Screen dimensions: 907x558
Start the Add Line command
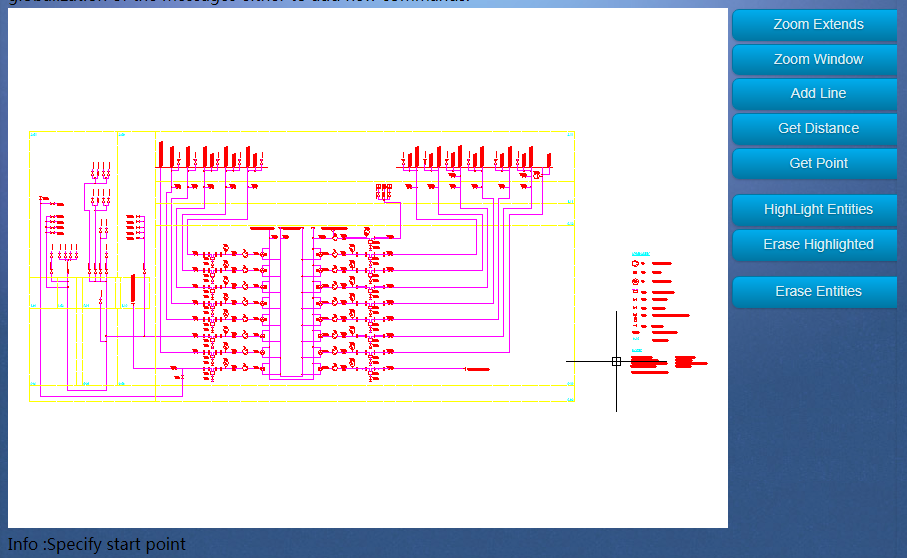pos(817,94)
